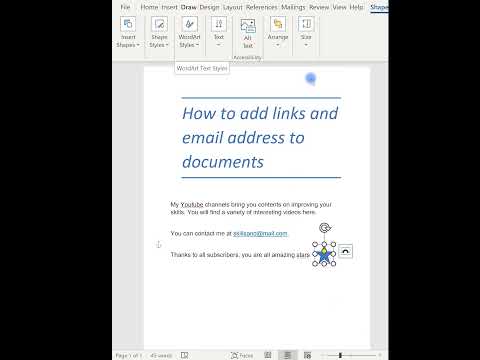Expand the Size dropdown arrow
This screenshot has width=480, height=360.
[306, 45]
